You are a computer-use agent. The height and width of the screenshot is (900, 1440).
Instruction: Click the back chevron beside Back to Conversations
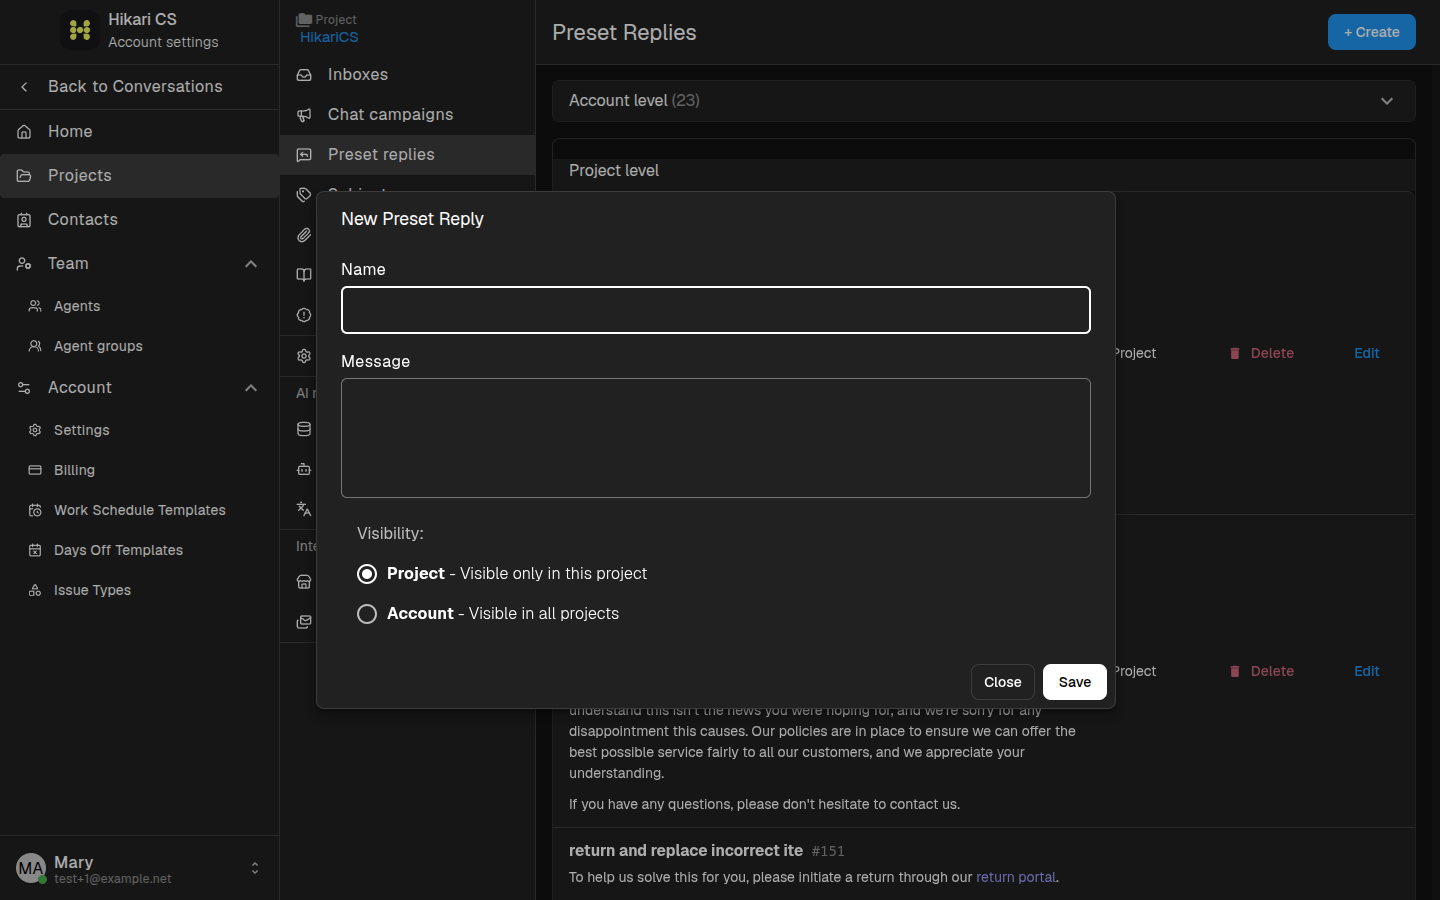24,87
